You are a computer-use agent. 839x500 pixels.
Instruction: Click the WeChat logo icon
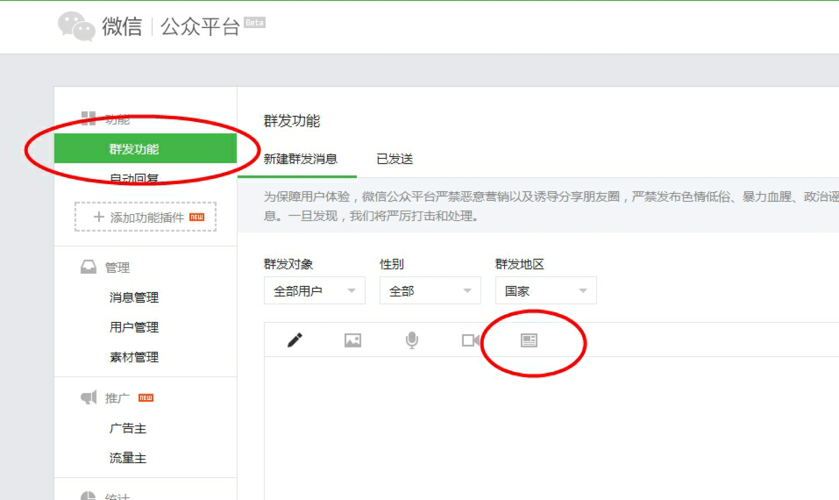[x=77, y=26]
